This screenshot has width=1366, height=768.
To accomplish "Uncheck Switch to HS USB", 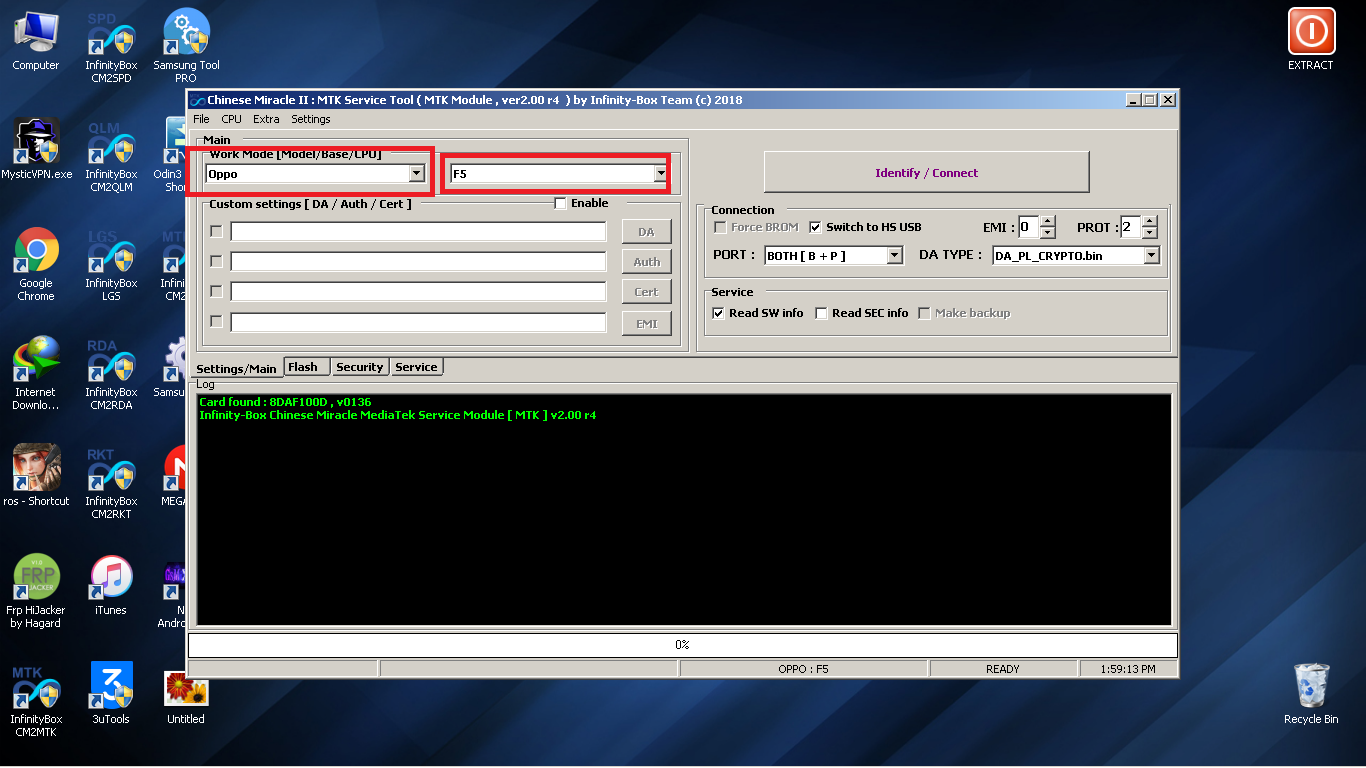I will coord(815,227).
